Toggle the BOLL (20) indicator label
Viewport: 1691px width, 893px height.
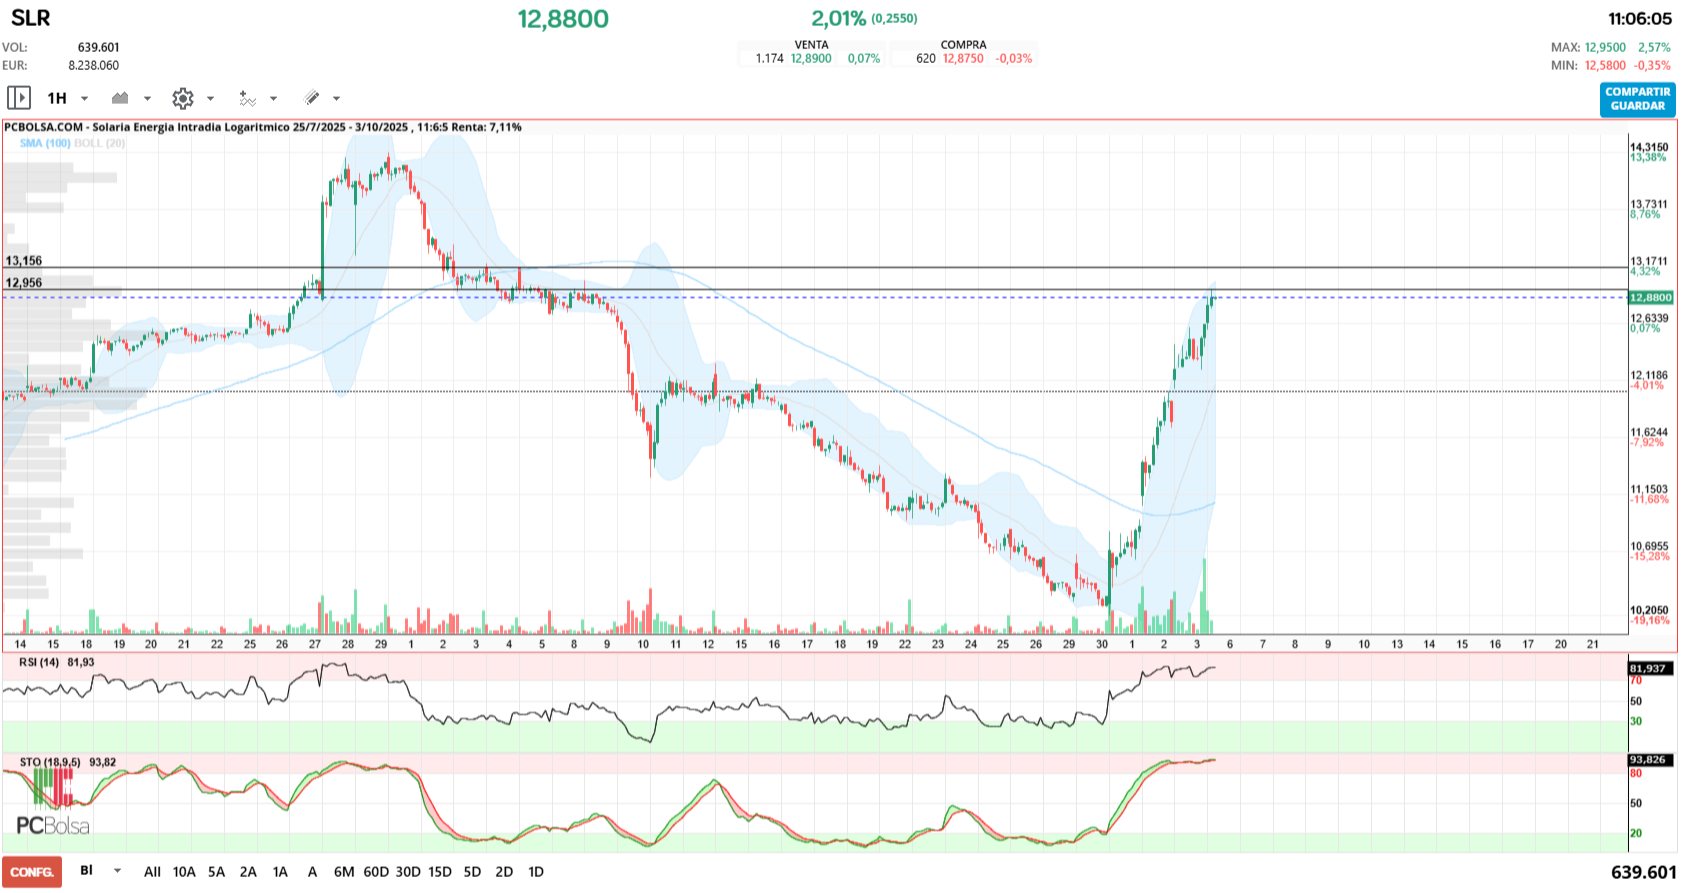coord(100,143)
